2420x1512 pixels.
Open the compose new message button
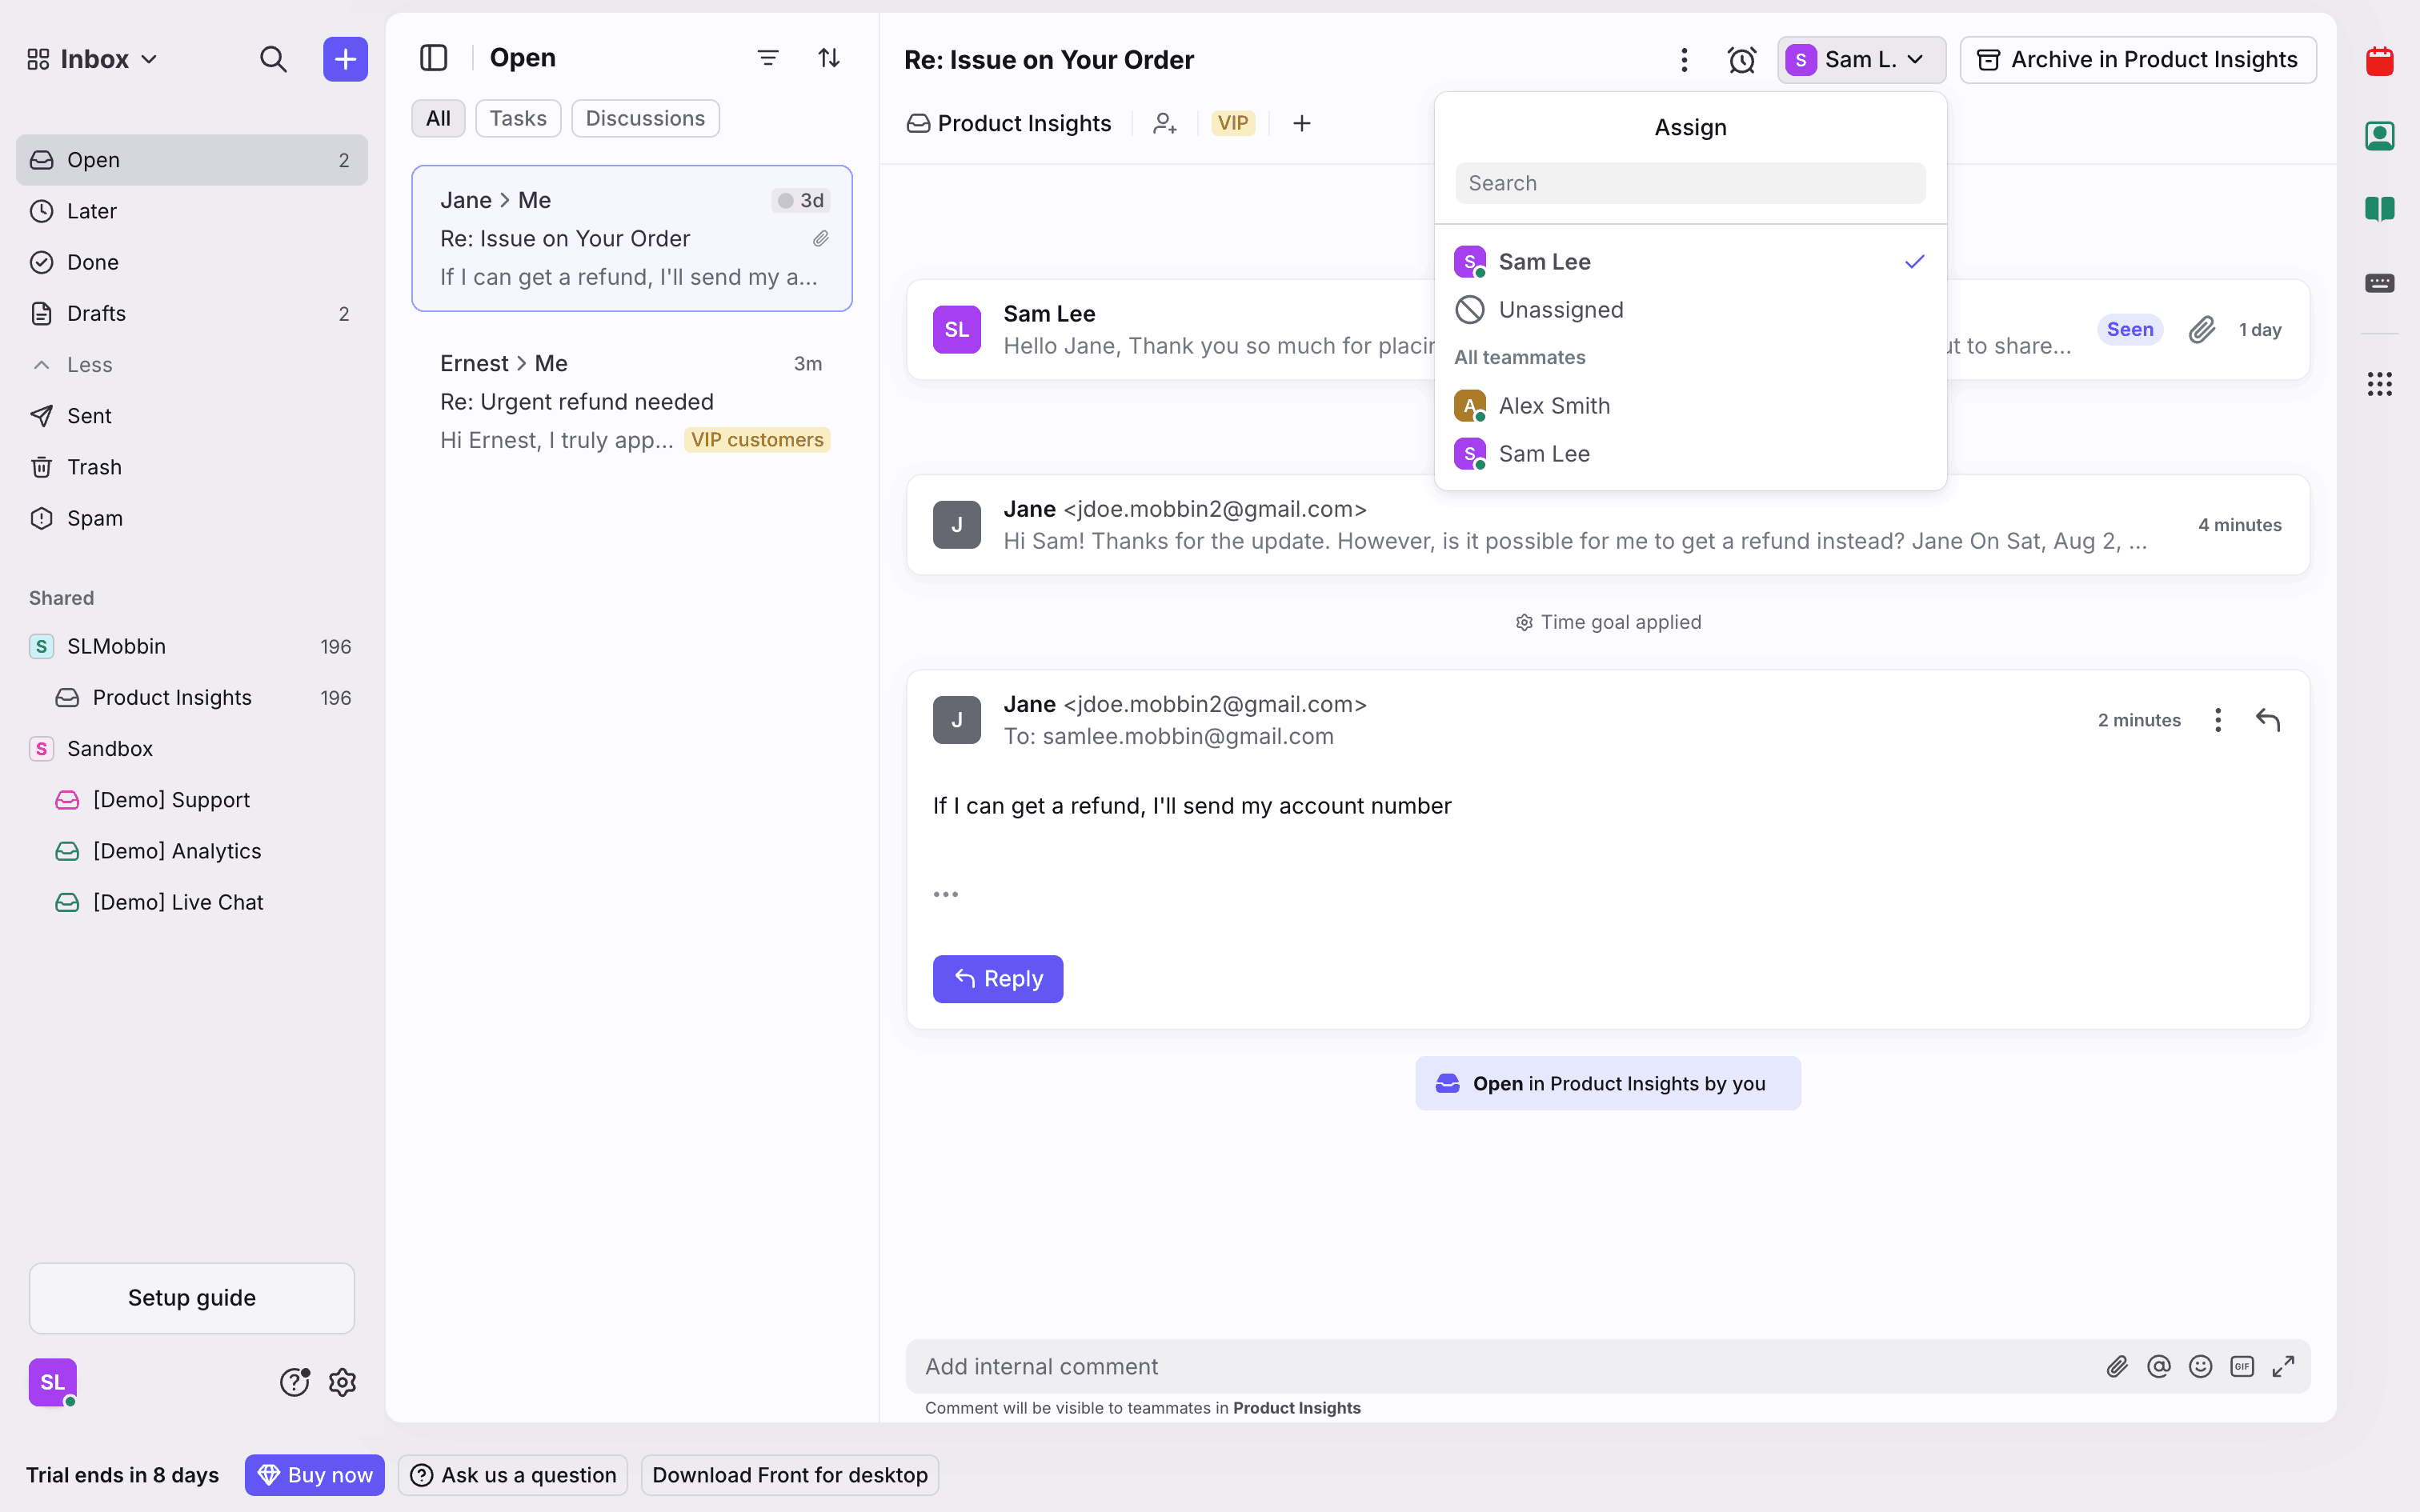coord(345,59)
